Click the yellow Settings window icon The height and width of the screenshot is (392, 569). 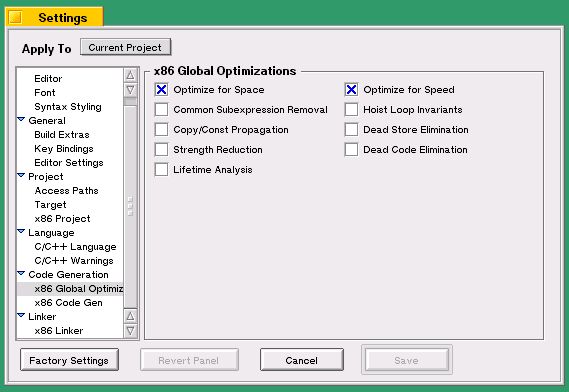(x=15, y=17)
